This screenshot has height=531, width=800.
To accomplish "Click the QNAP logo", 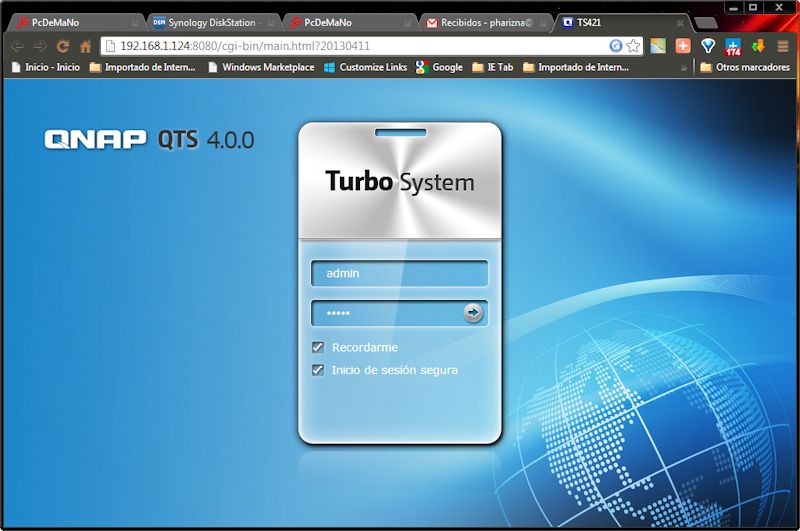I will (95, 139).
